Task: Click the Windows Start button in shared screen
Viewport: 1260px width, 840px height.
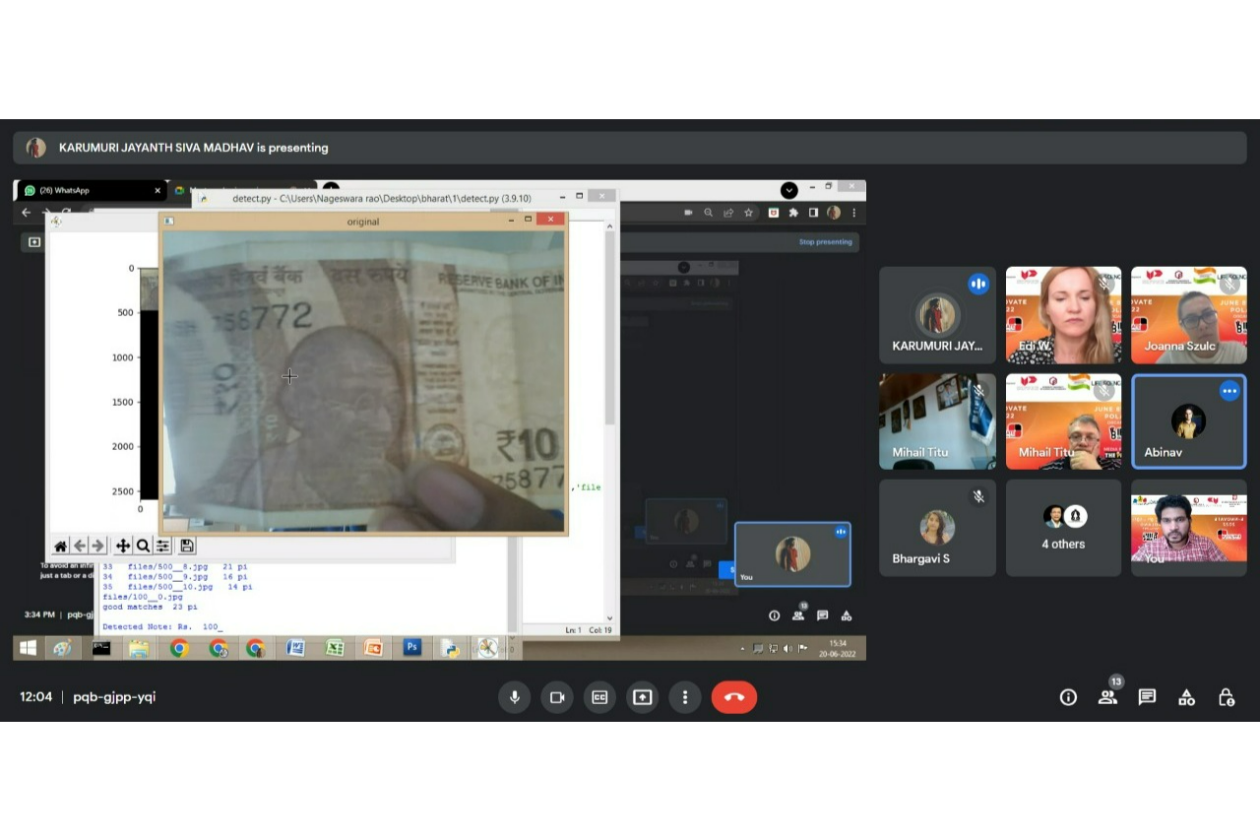Action: tap(28, 648)
